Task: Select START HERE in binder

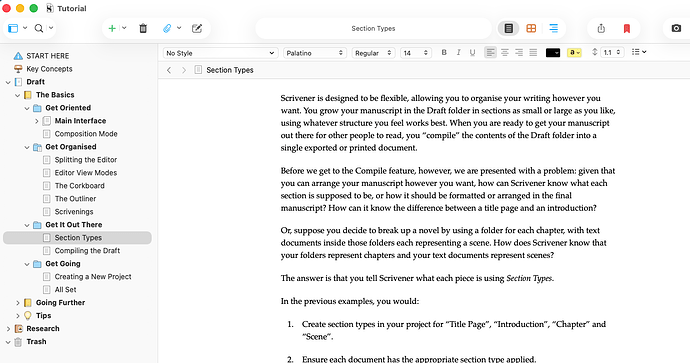Action: [x=48, y=56]
